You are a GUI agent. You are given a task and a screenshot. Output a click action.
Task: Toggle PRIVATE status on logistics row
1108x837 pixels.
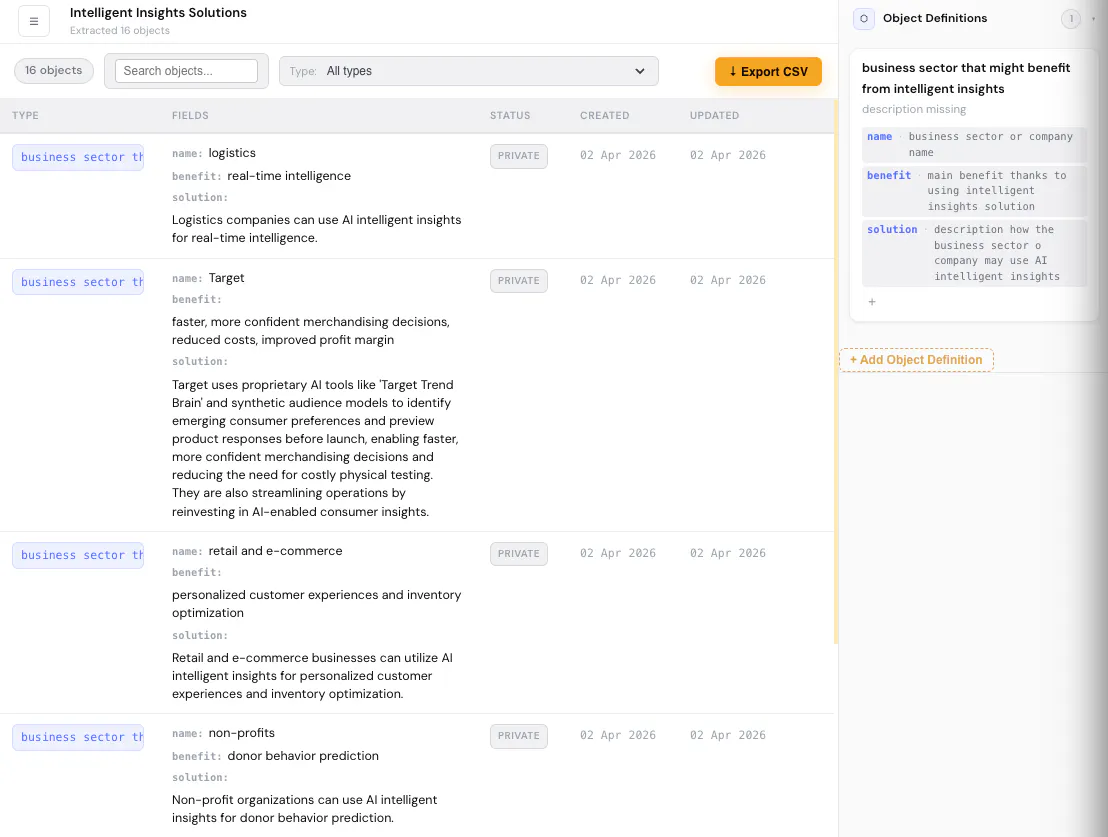click(519, 156)
